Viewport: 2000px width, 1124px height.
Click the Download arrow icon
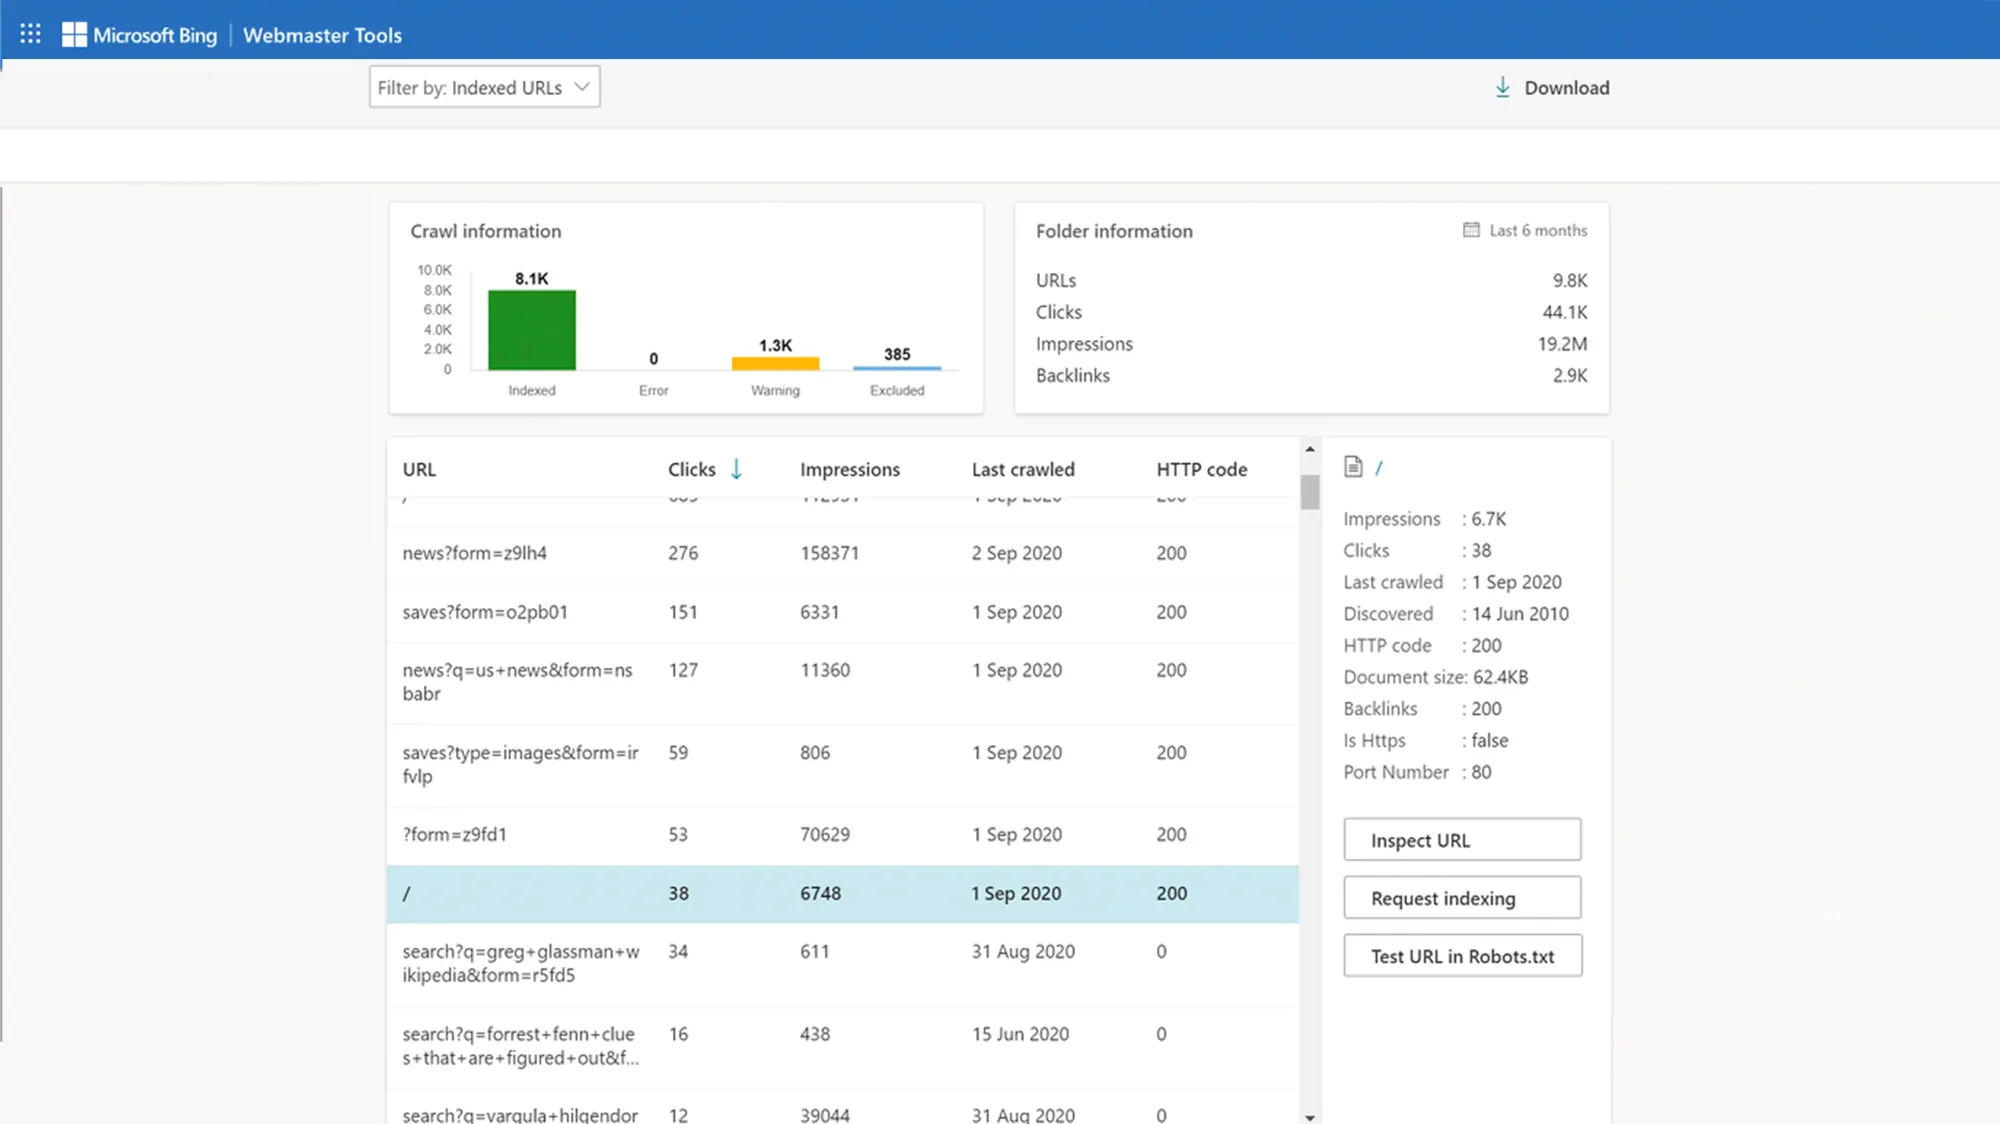(x=1502, y=87)
